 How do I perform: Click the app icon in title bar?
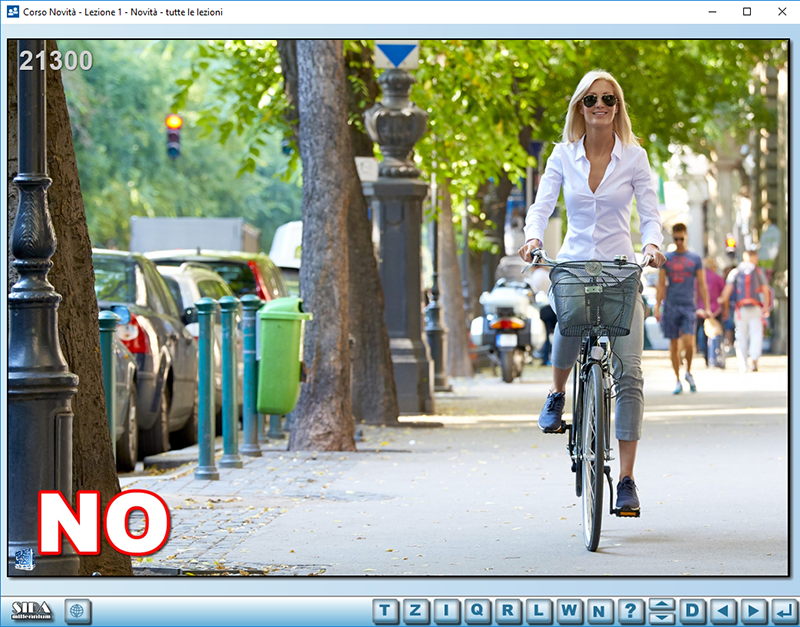(x=11, y=12)
